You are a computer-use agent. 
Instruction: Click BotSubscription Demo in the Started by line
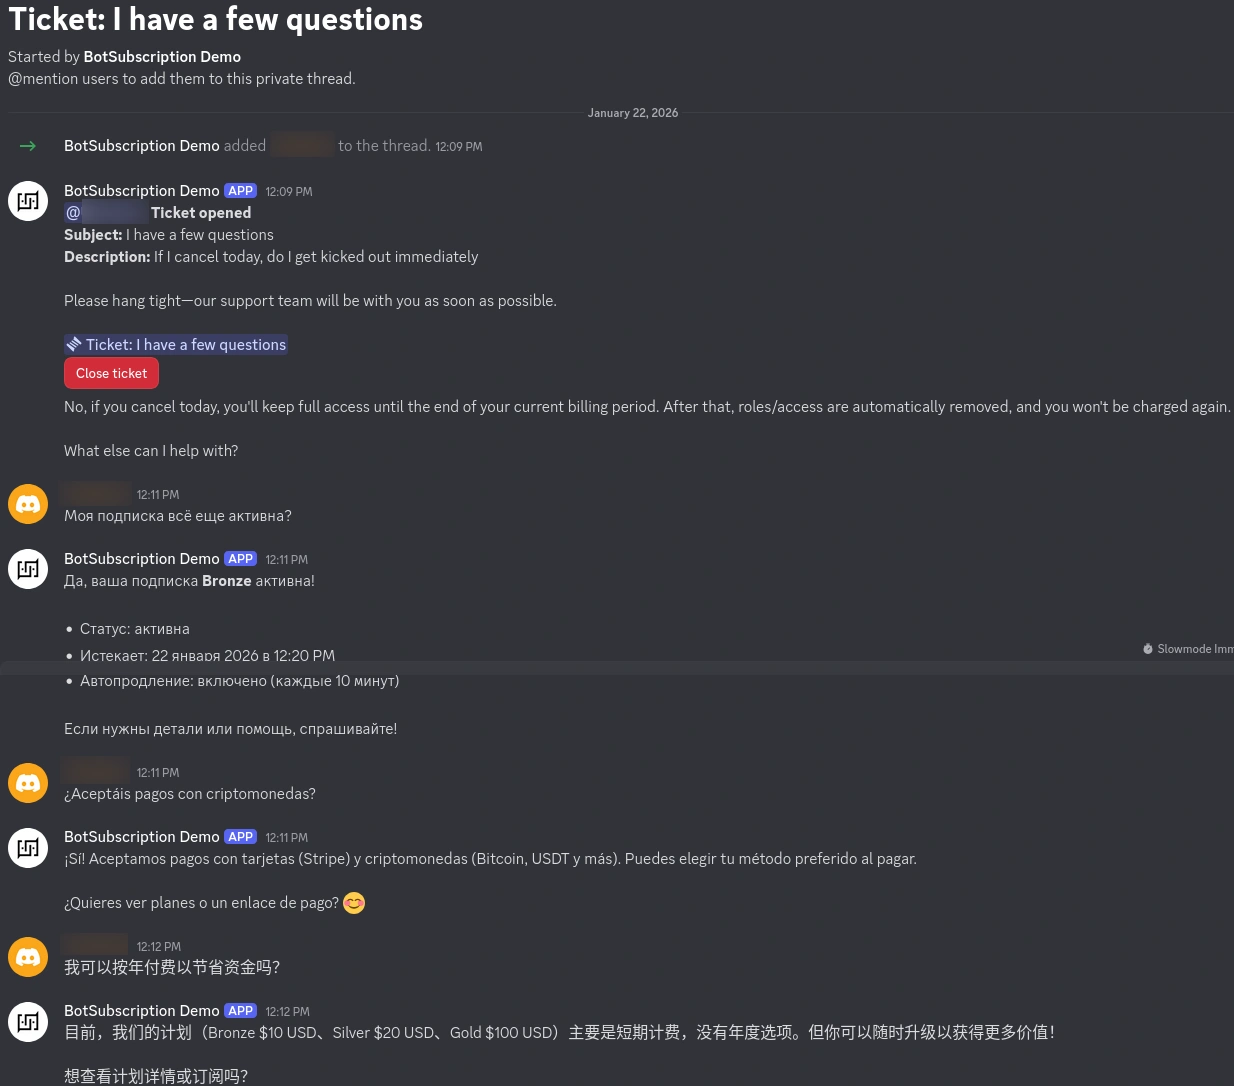(162, 57)
